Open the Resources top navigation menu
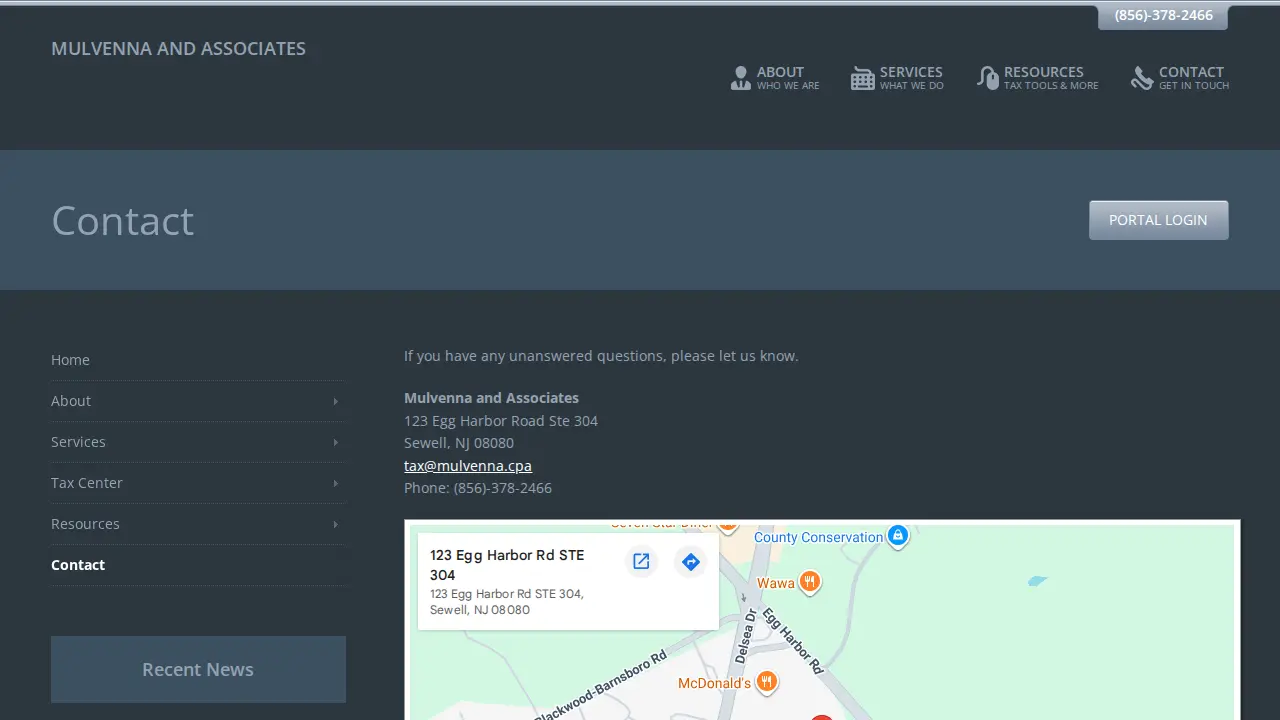This screenshot has height=720, width=1280. 1038,78
